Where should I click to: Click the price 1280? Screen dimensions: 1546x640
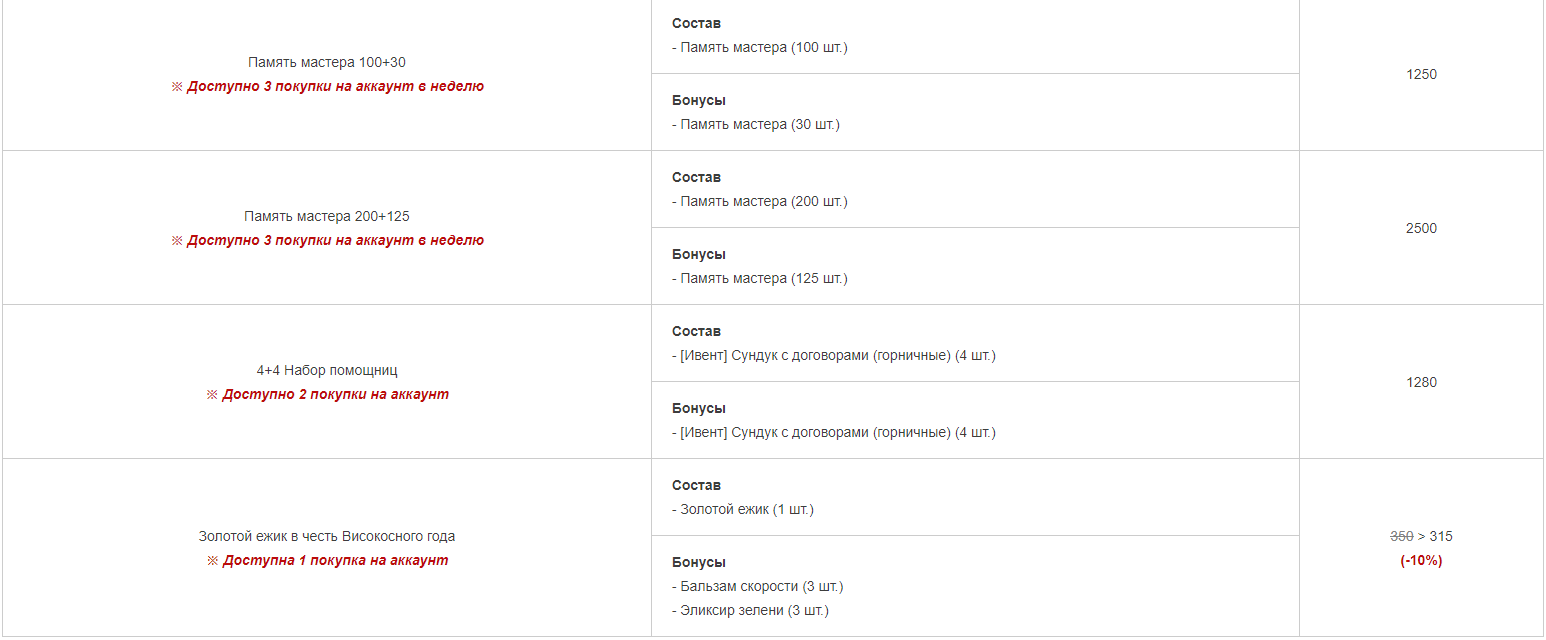1421,382
